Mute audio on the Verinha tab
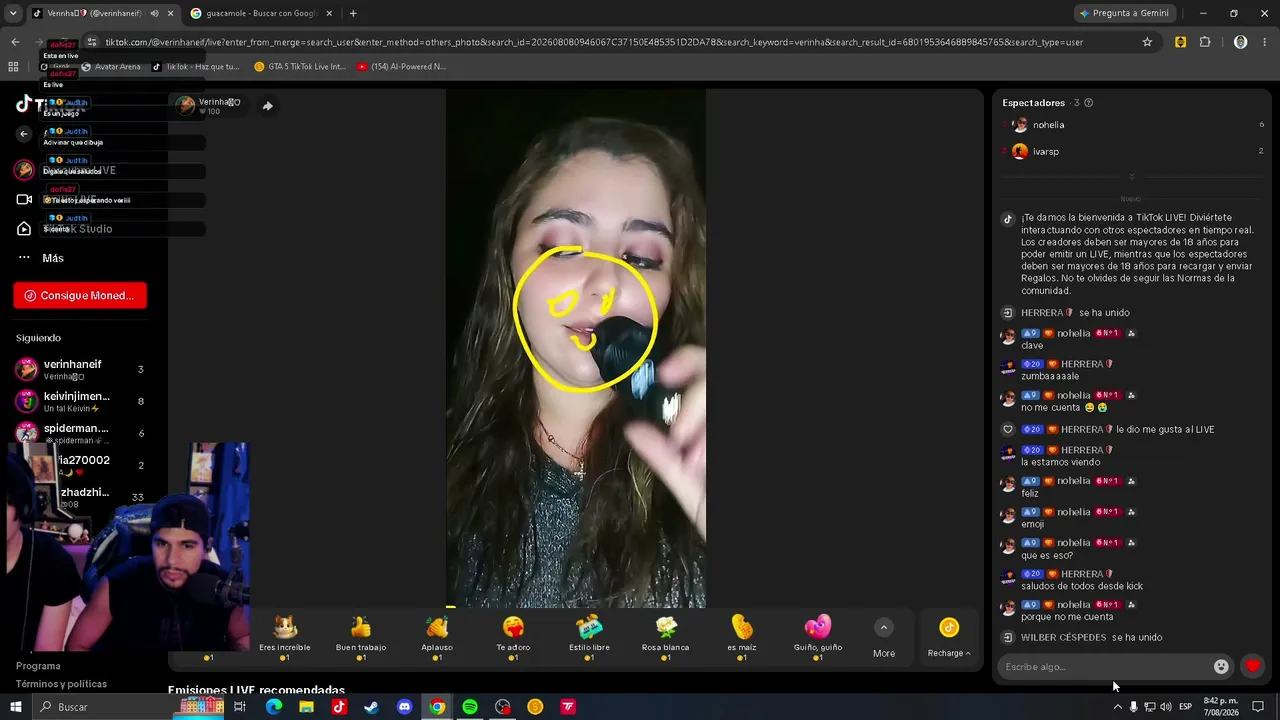 [x=154, y=14]
